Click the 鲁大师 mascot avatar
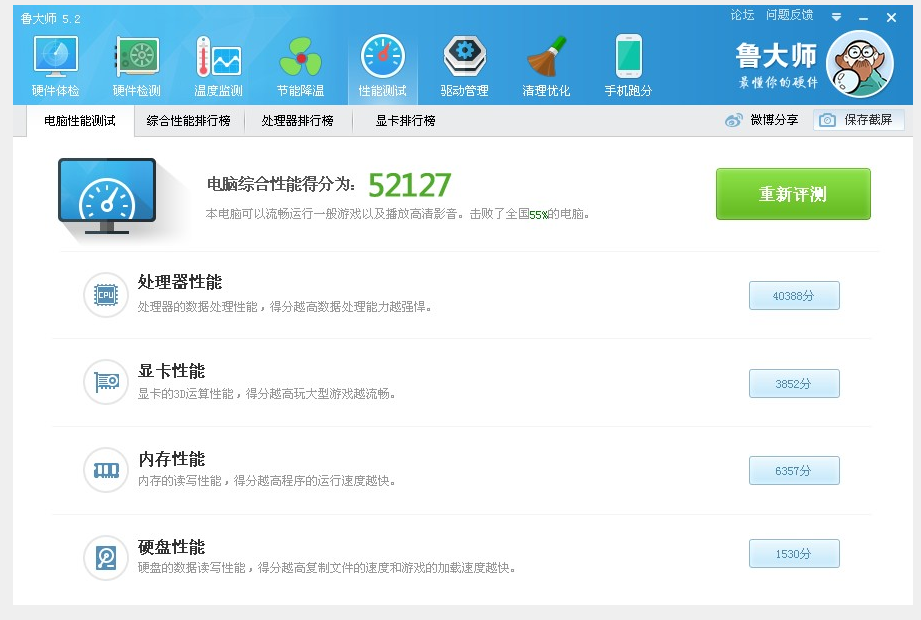The image size is (921, 620). pos(859,64)
